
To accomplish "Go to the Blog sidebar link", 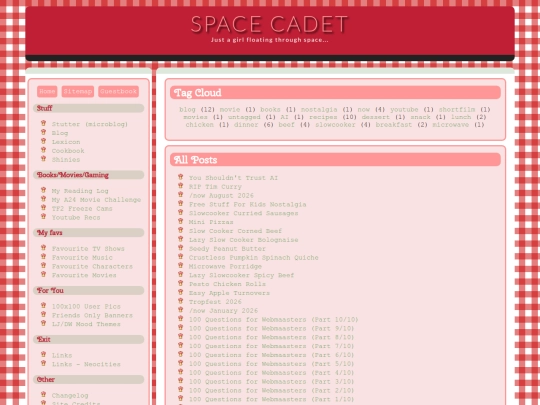I will (60, 133).
